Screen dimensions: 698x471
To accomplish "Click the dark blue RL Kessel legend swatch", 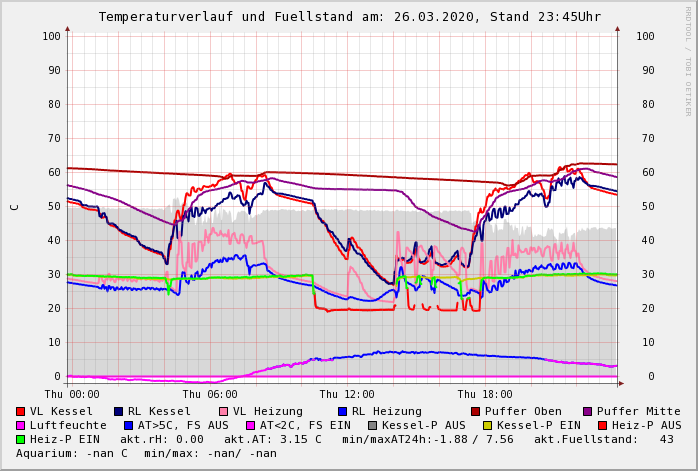I will 118,412.
